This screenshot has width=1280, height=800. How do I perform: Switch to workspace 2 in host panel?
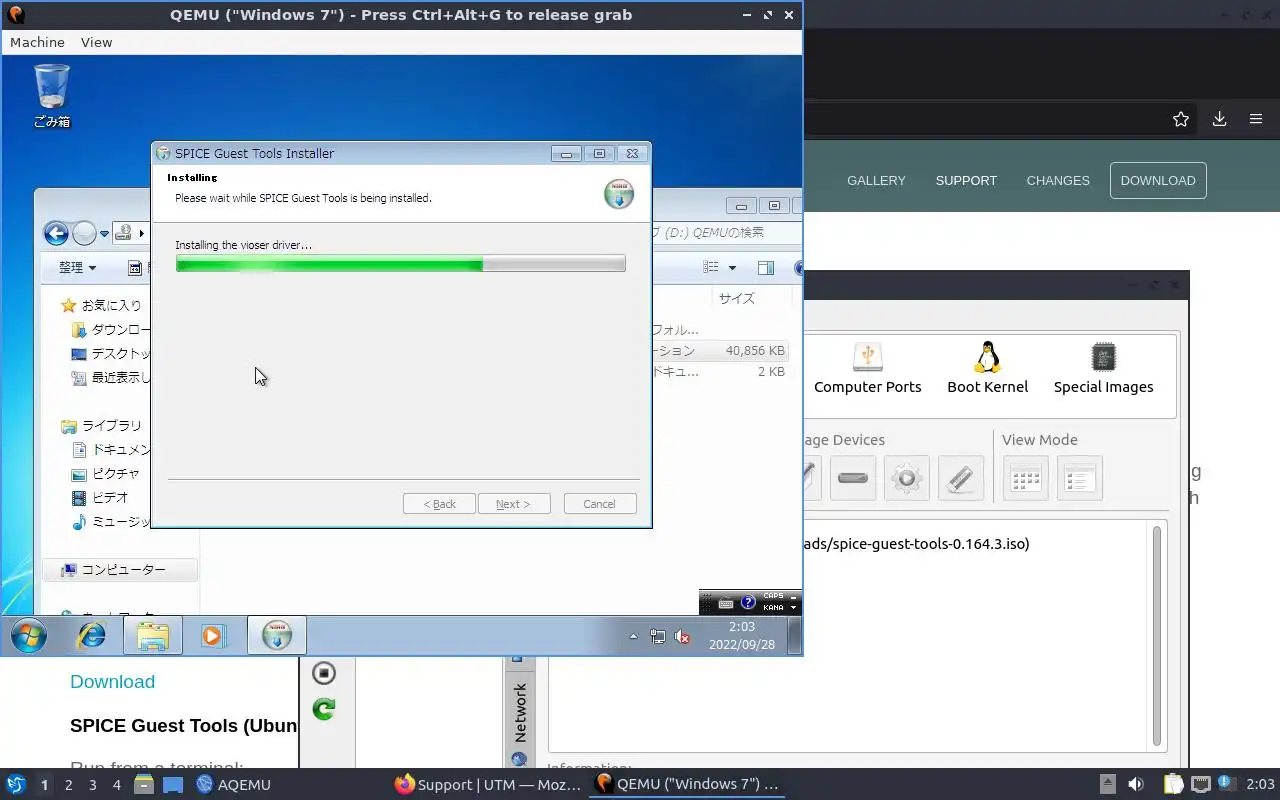(x=68, y=785)
